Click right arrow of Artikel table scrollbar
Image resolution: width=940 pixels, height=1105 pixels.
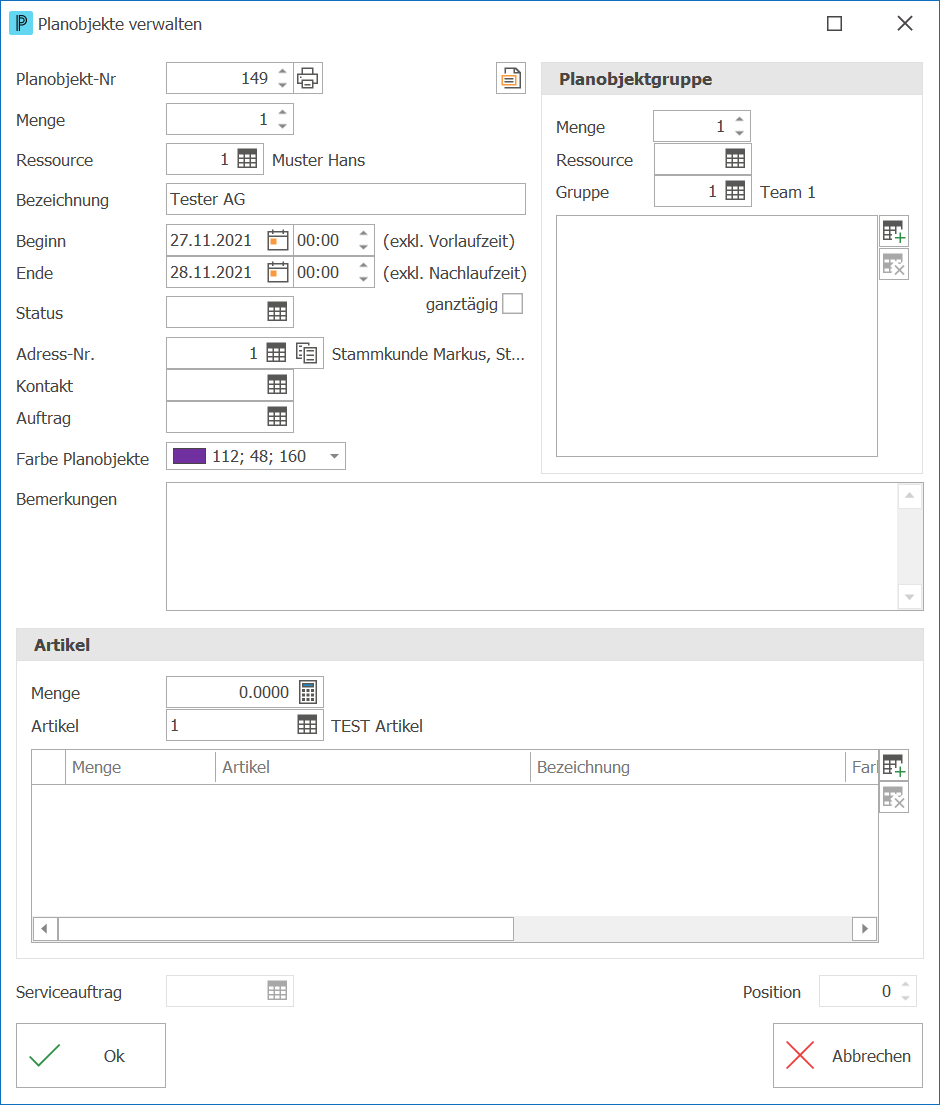click(x=865, y=929)
